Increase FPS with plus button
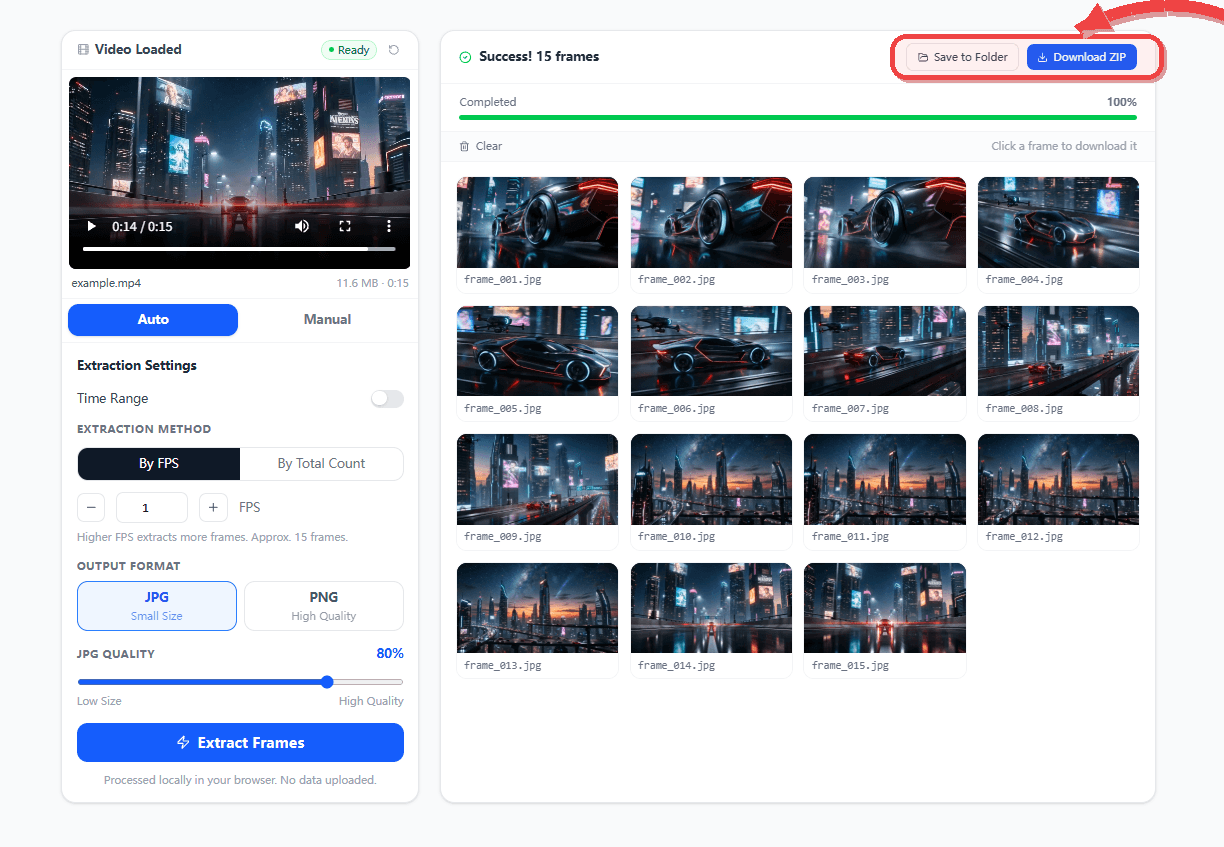This screenshot has height=847, width=1224. [x=213, y=508]
